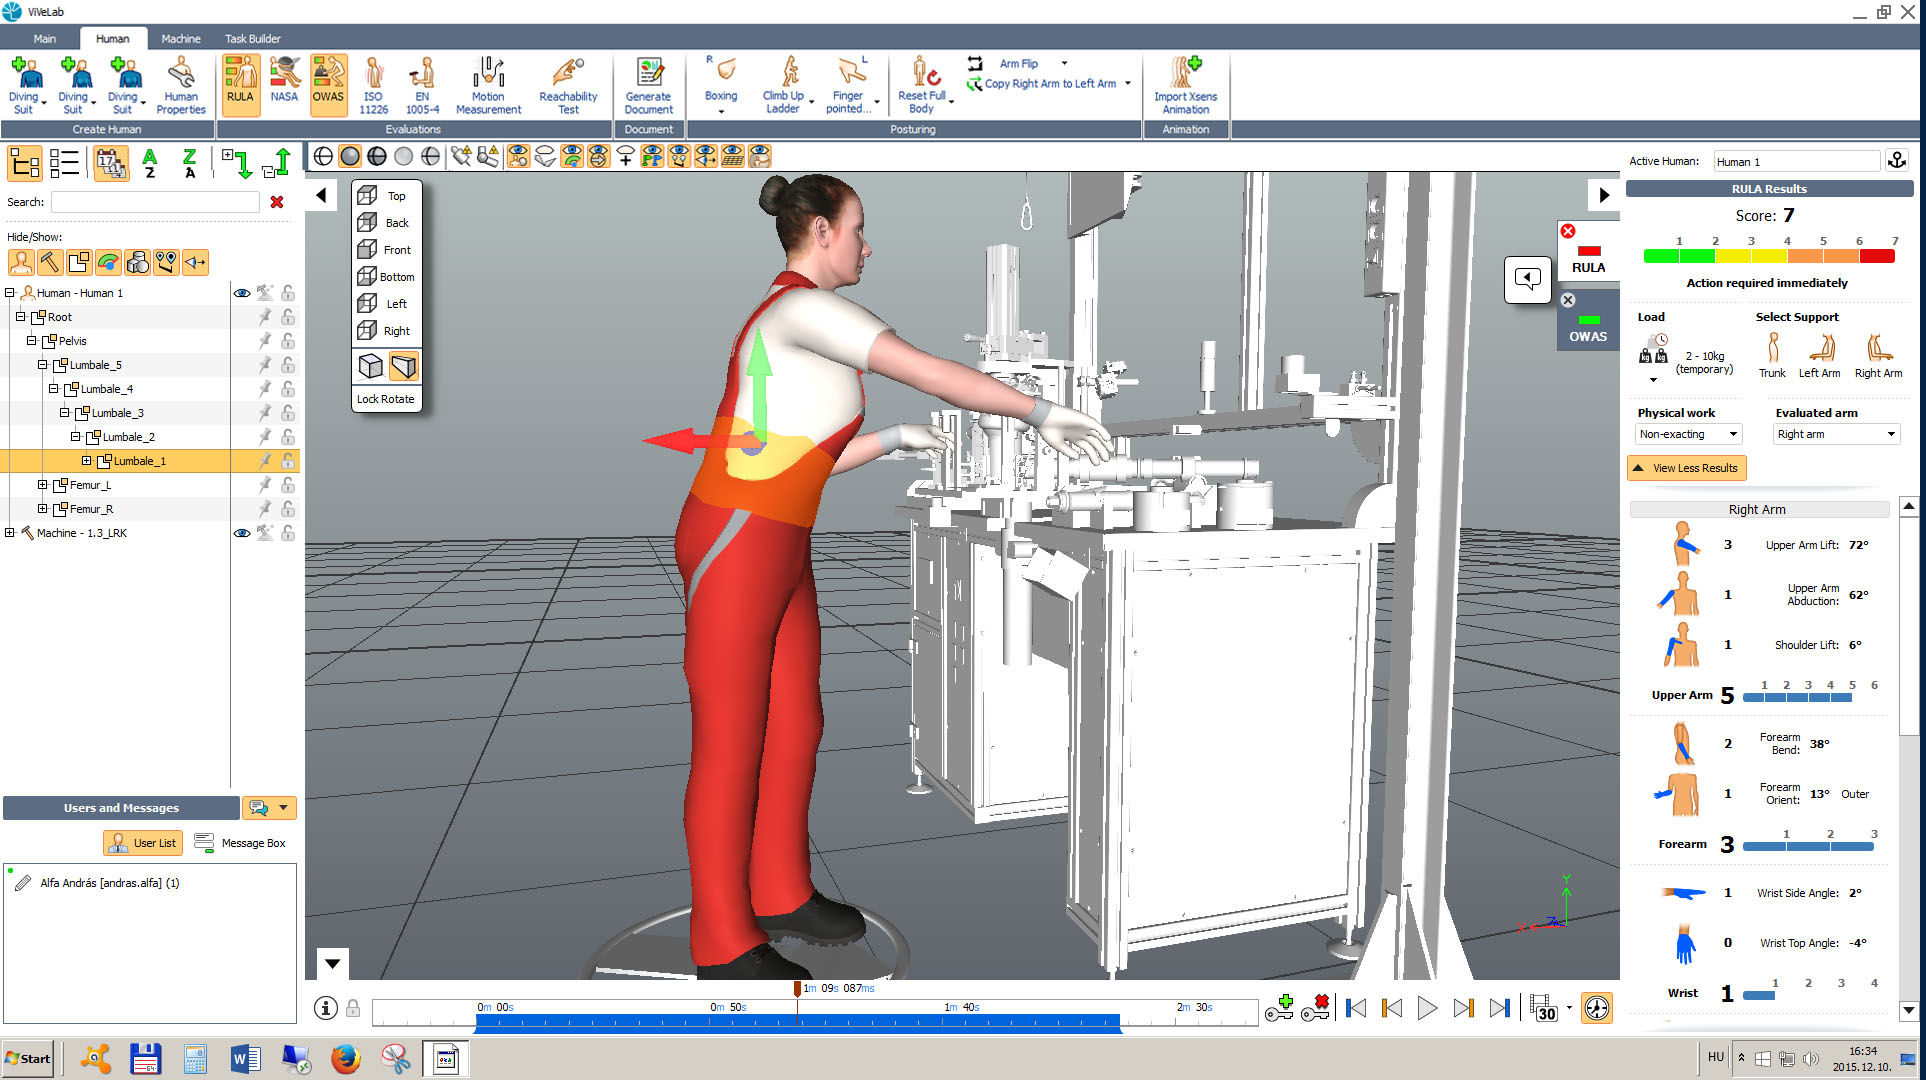Viewport: 1926px width, 1080px height.
Task: Select Right Arm support icon
Action: pyautogui.click(x=1878, y=355)
